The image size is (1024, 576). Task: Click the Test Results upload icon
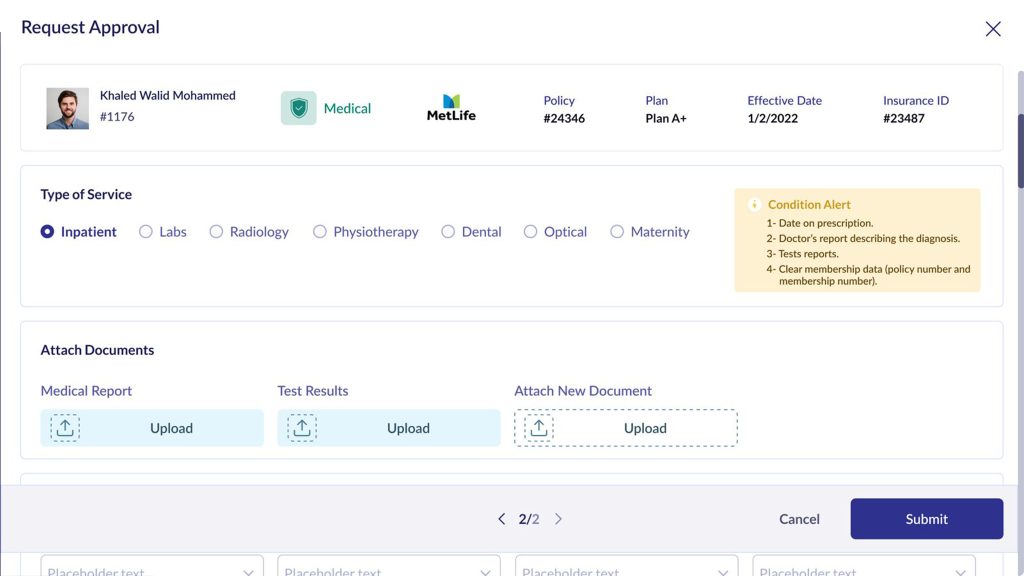302,428
